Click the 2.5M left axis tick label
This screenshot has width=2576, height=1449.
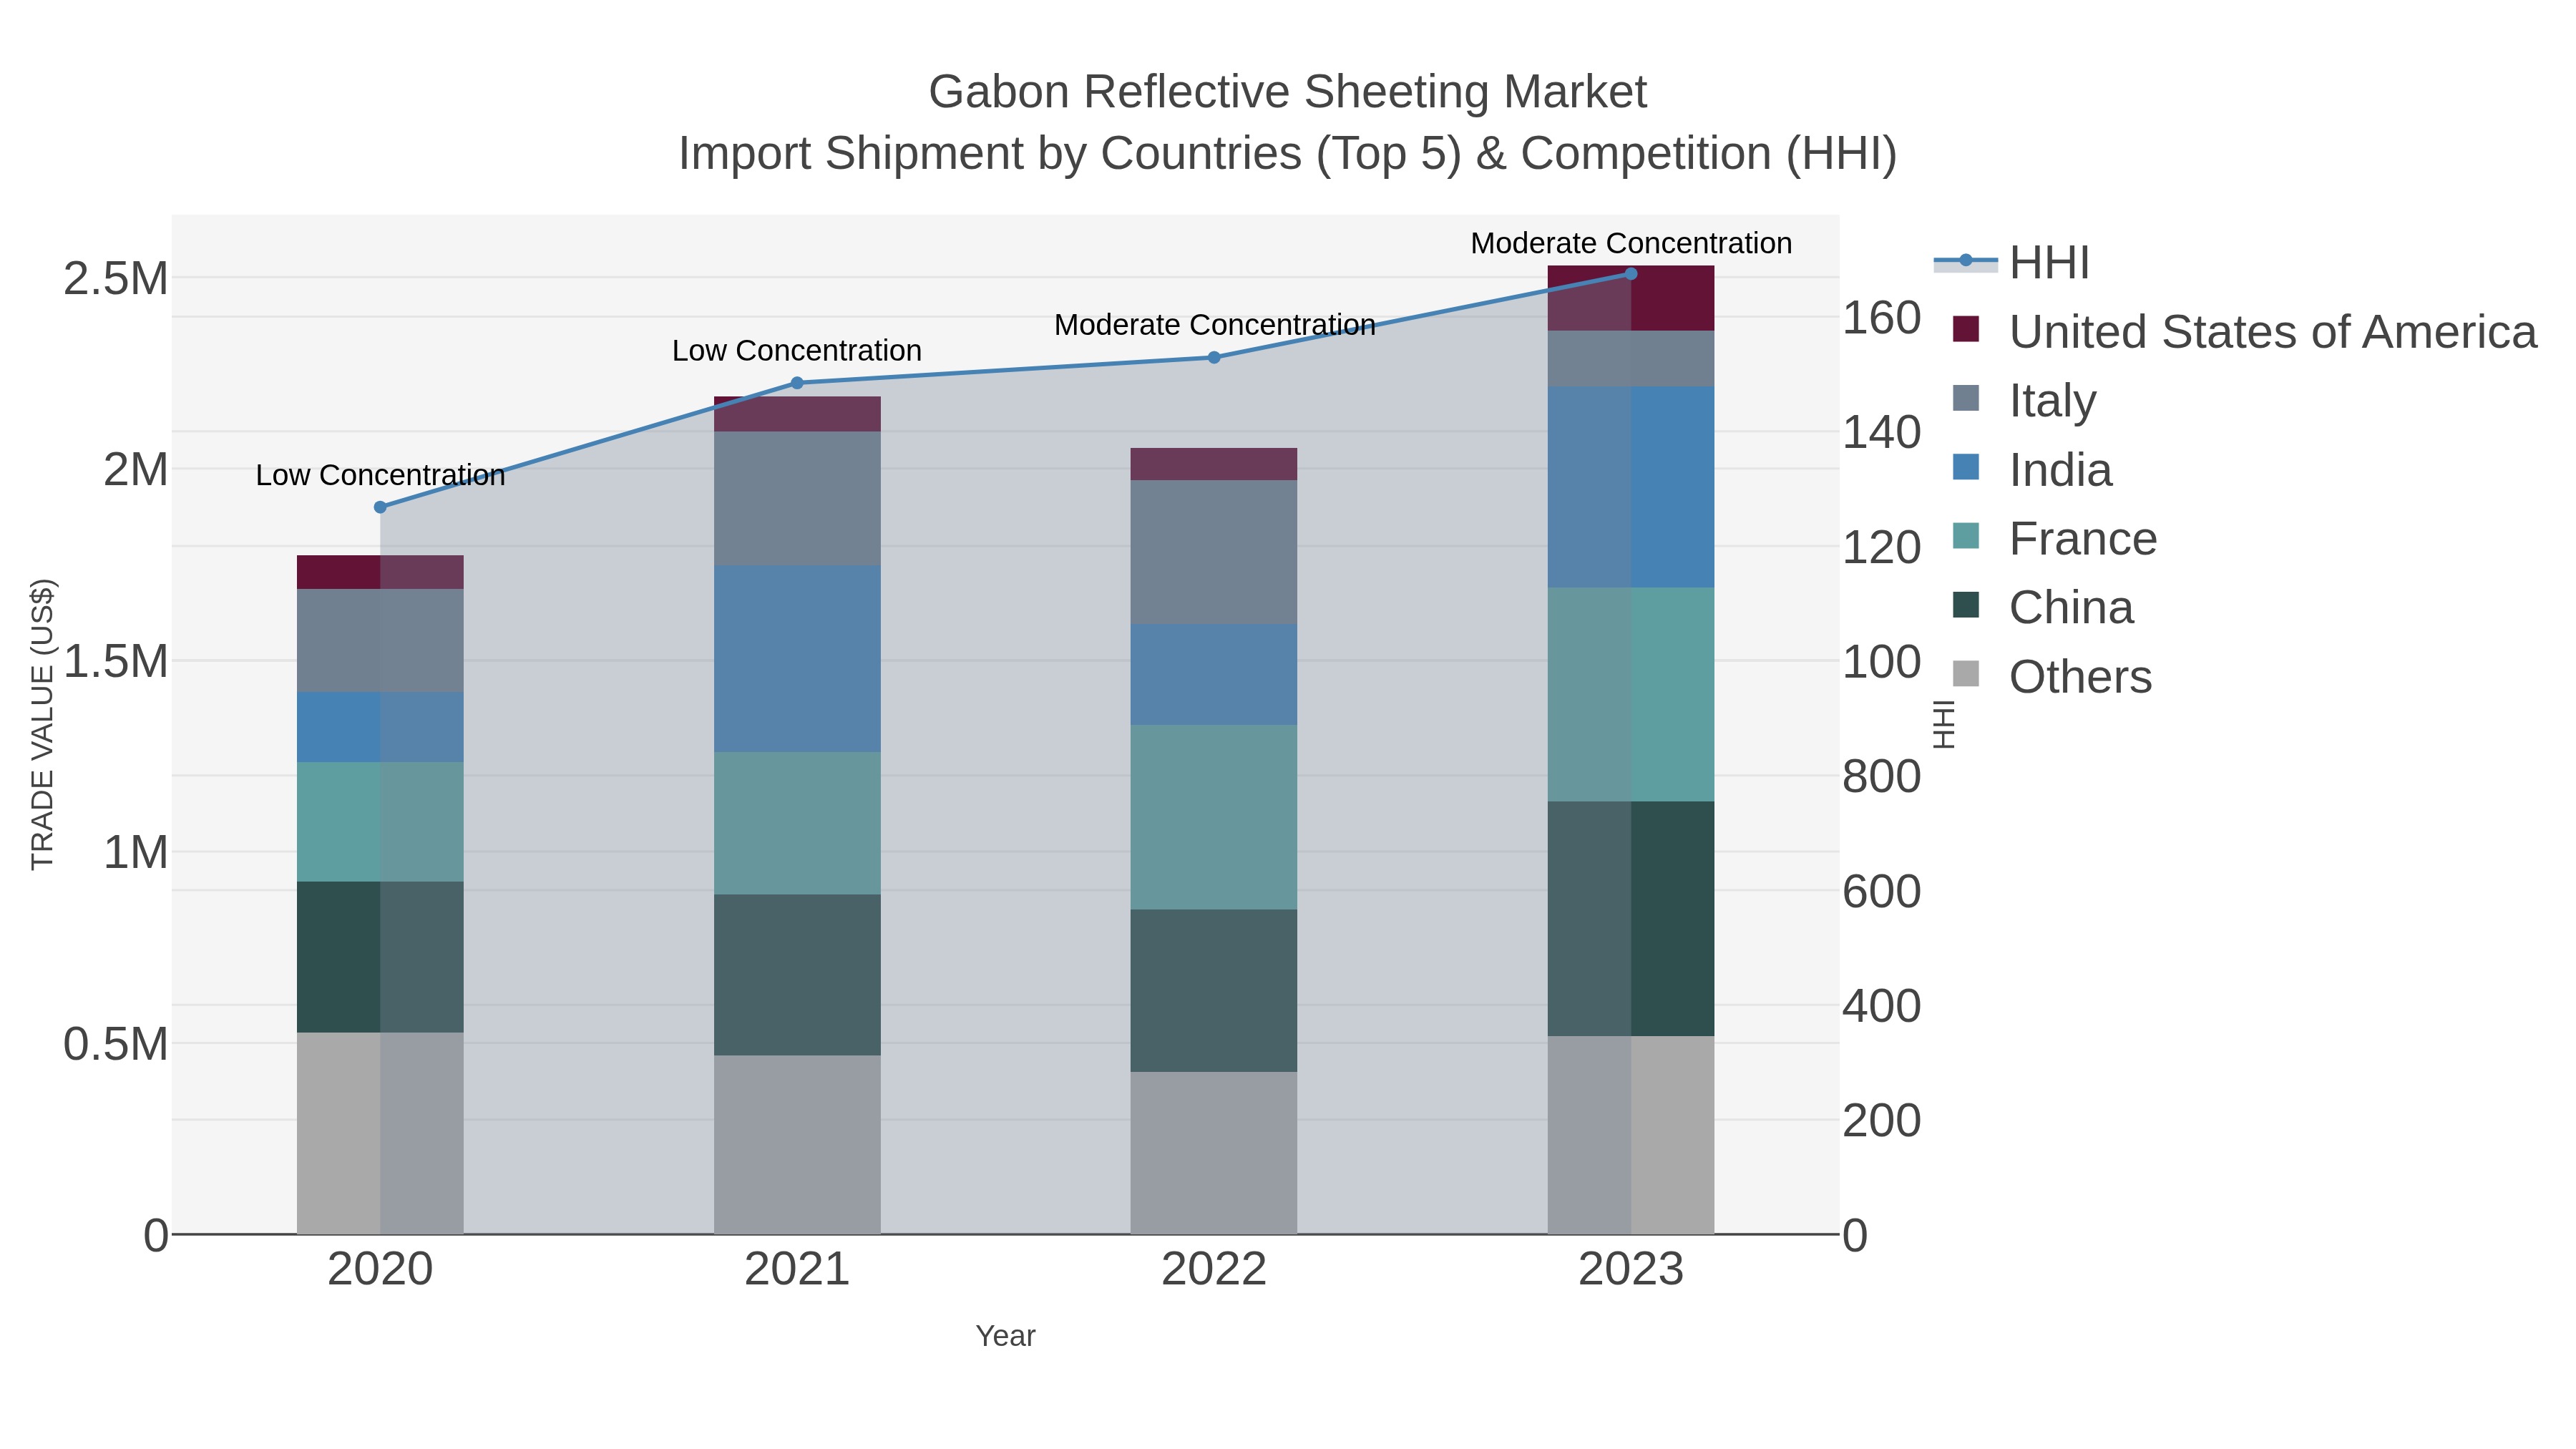point(116,278)
